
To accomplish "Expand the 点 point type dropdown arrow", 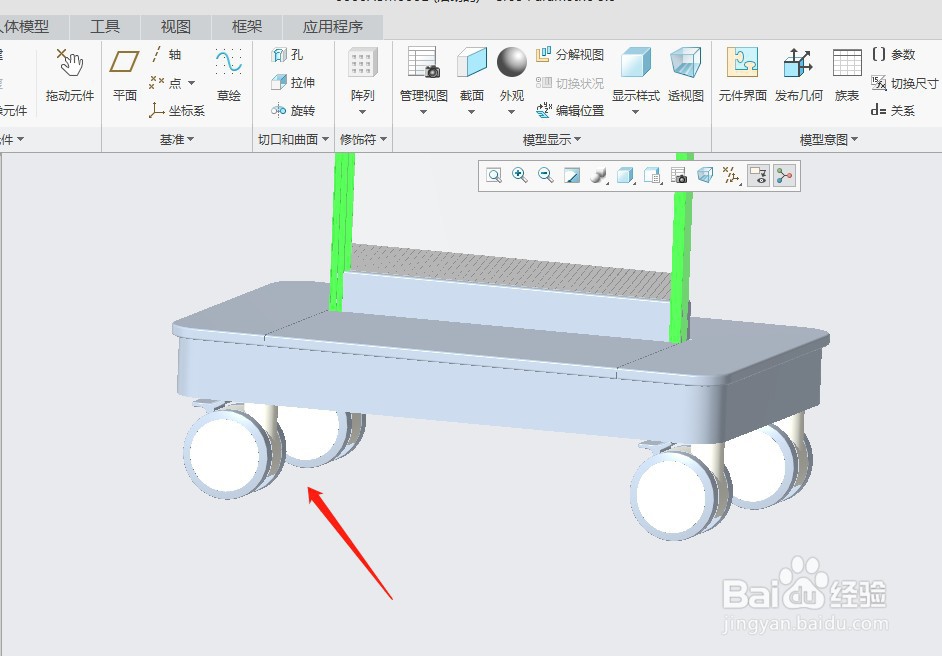I will click(192, 83).
